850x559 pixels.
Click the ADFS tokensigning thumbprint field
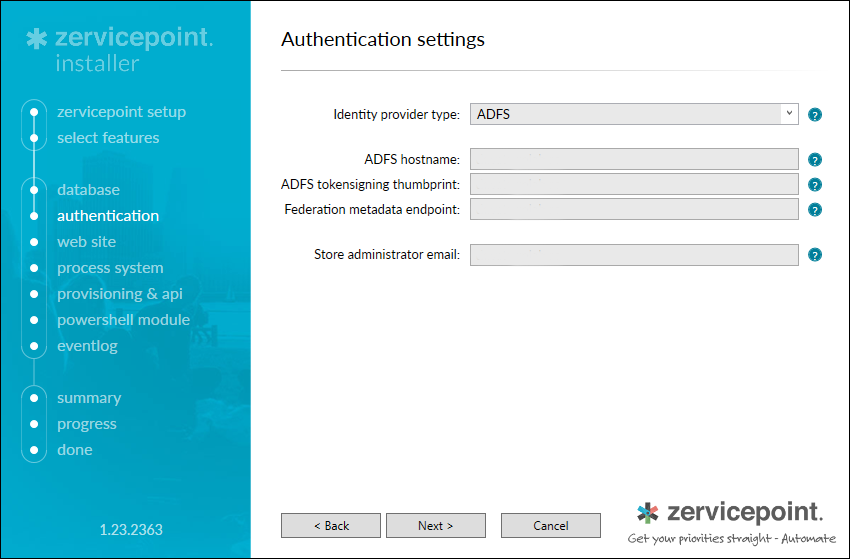[x=634, y=184]
